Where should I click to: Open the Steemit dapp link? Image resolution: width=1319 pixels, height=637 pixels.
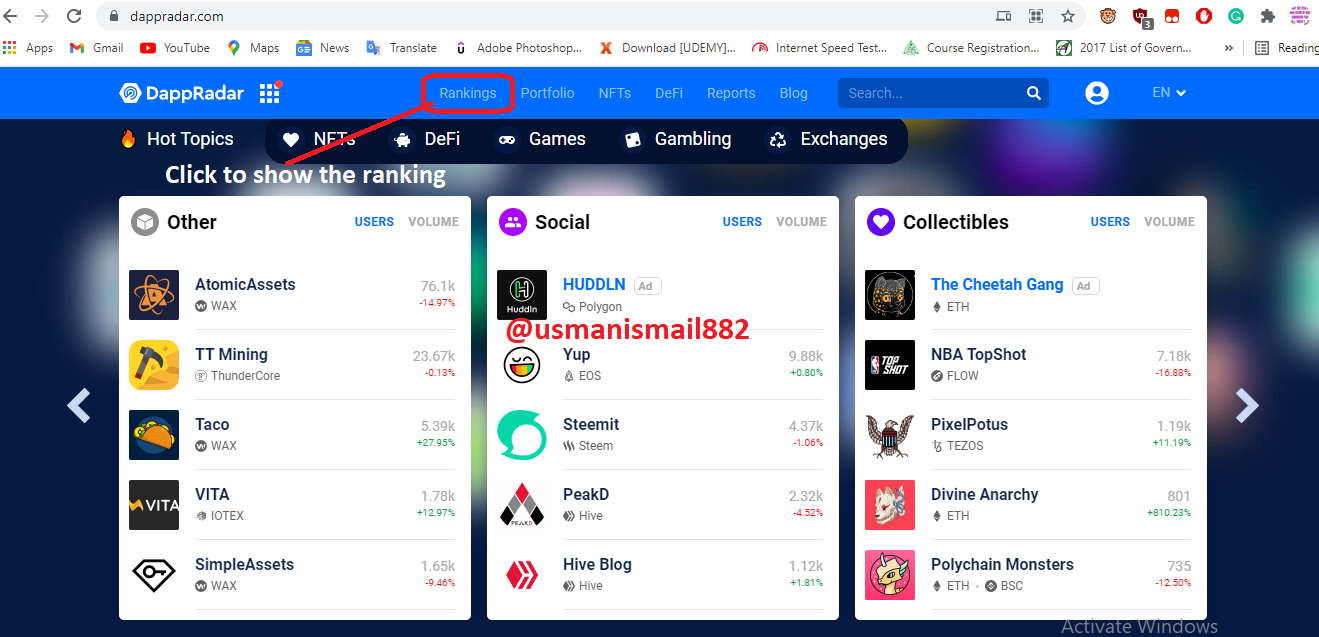[x=591, y=425]
